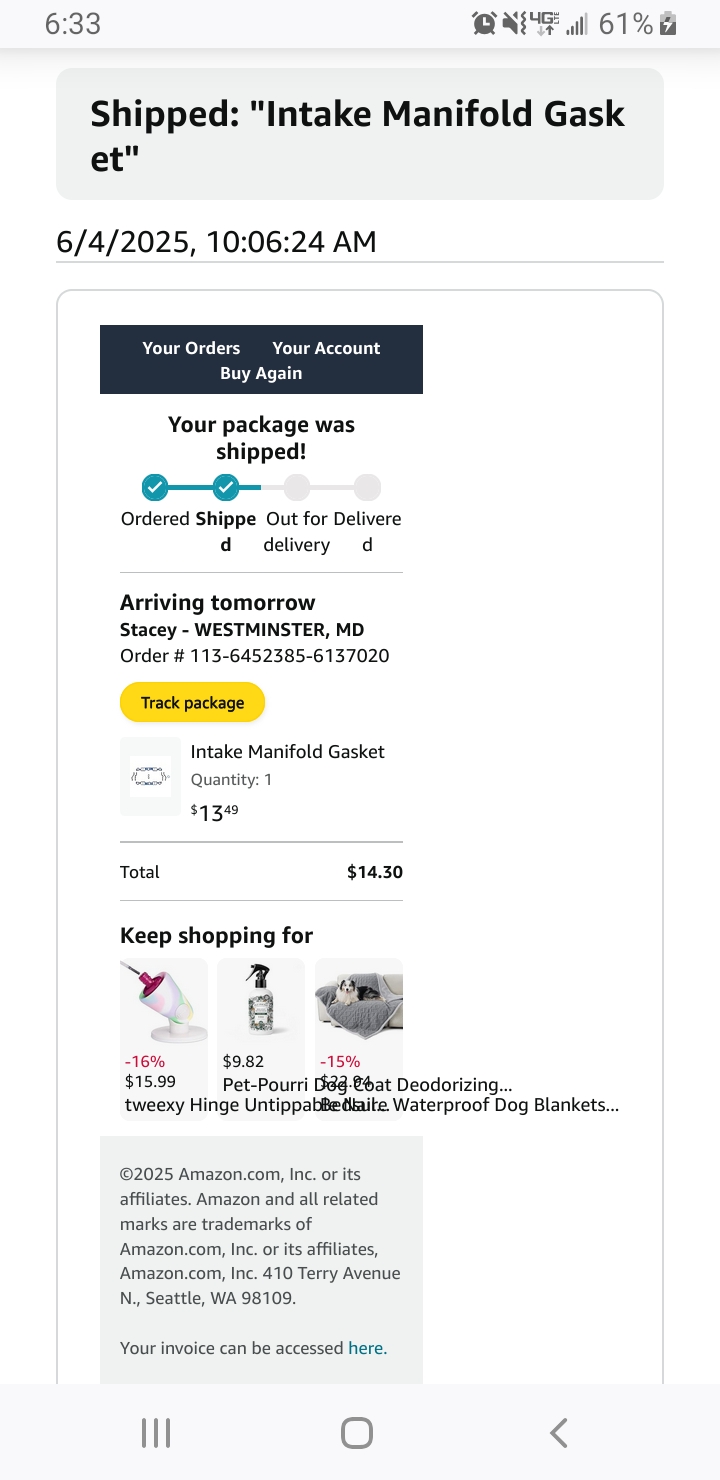
Task: Tap the yellow Track package button
Action: 192,702
